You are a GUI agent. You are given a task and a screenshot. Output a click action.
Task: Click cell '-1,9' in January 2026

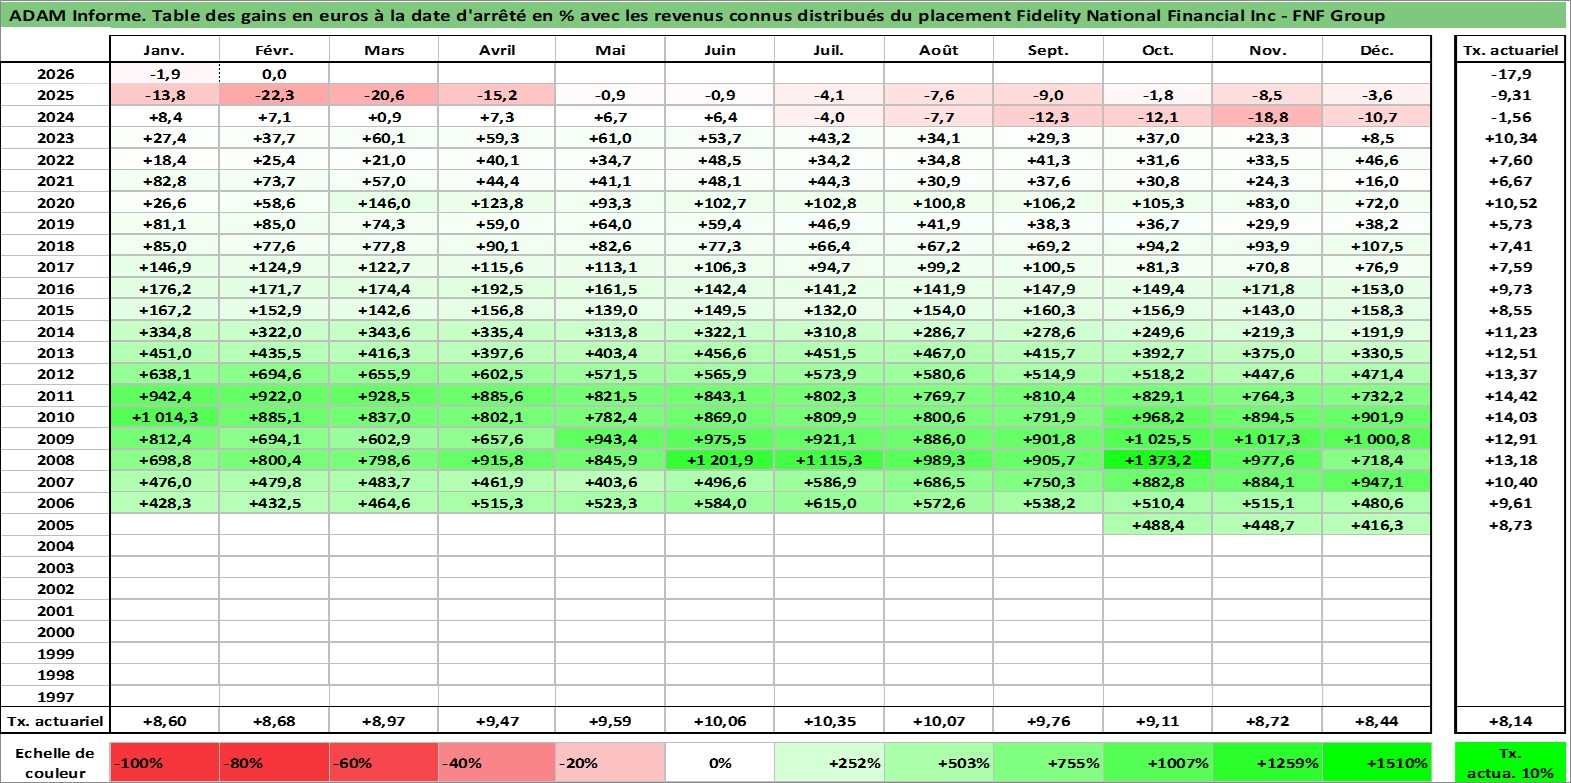pyautogui.click(x=165, y=74)
